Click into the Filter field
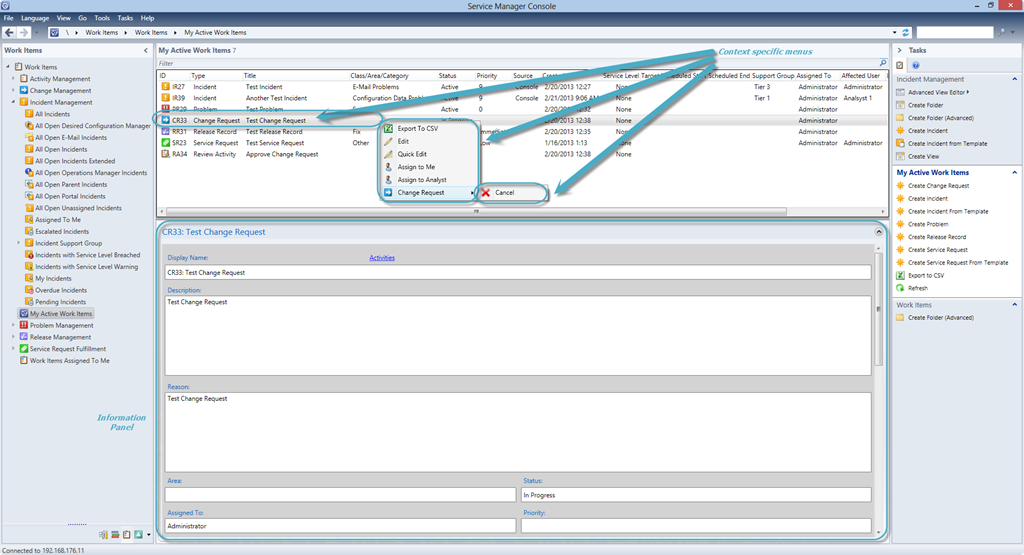Screen dimensions: 1024x555 coord(500,63)
